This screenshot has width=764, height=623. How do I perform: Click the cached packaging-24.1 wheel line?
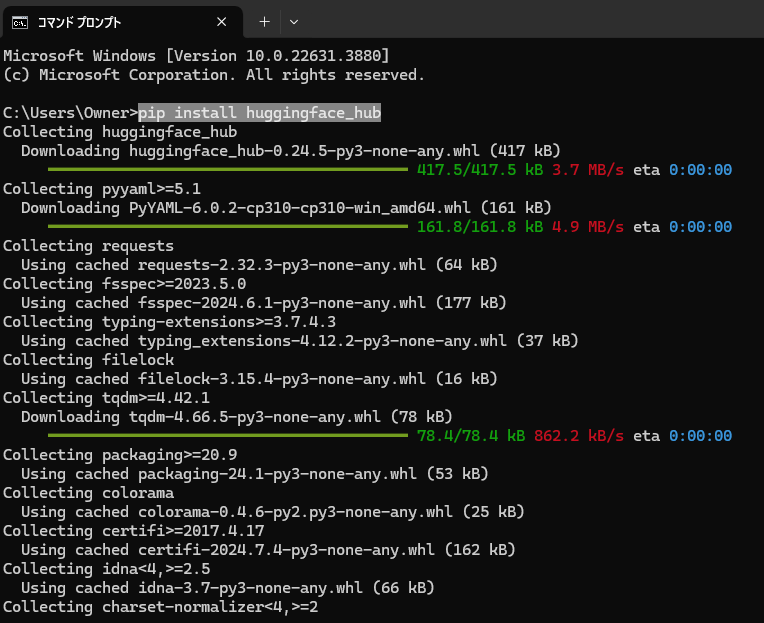point(255,473)
